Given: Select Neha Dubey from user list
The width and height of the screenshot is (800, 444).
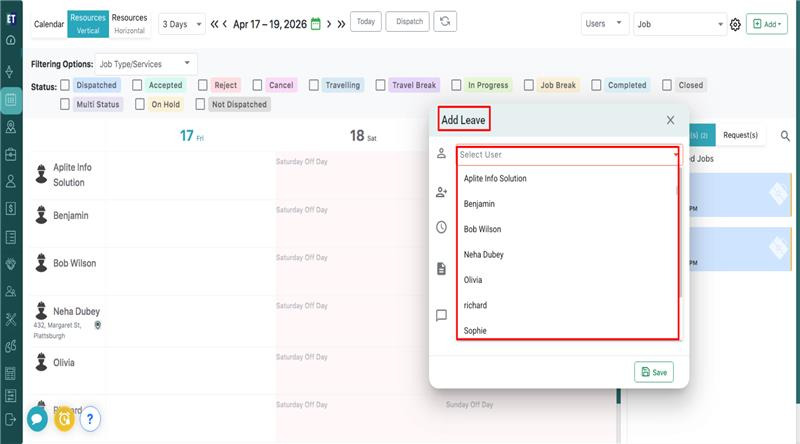Looking at the screenshot, I should tap(484, 255).
